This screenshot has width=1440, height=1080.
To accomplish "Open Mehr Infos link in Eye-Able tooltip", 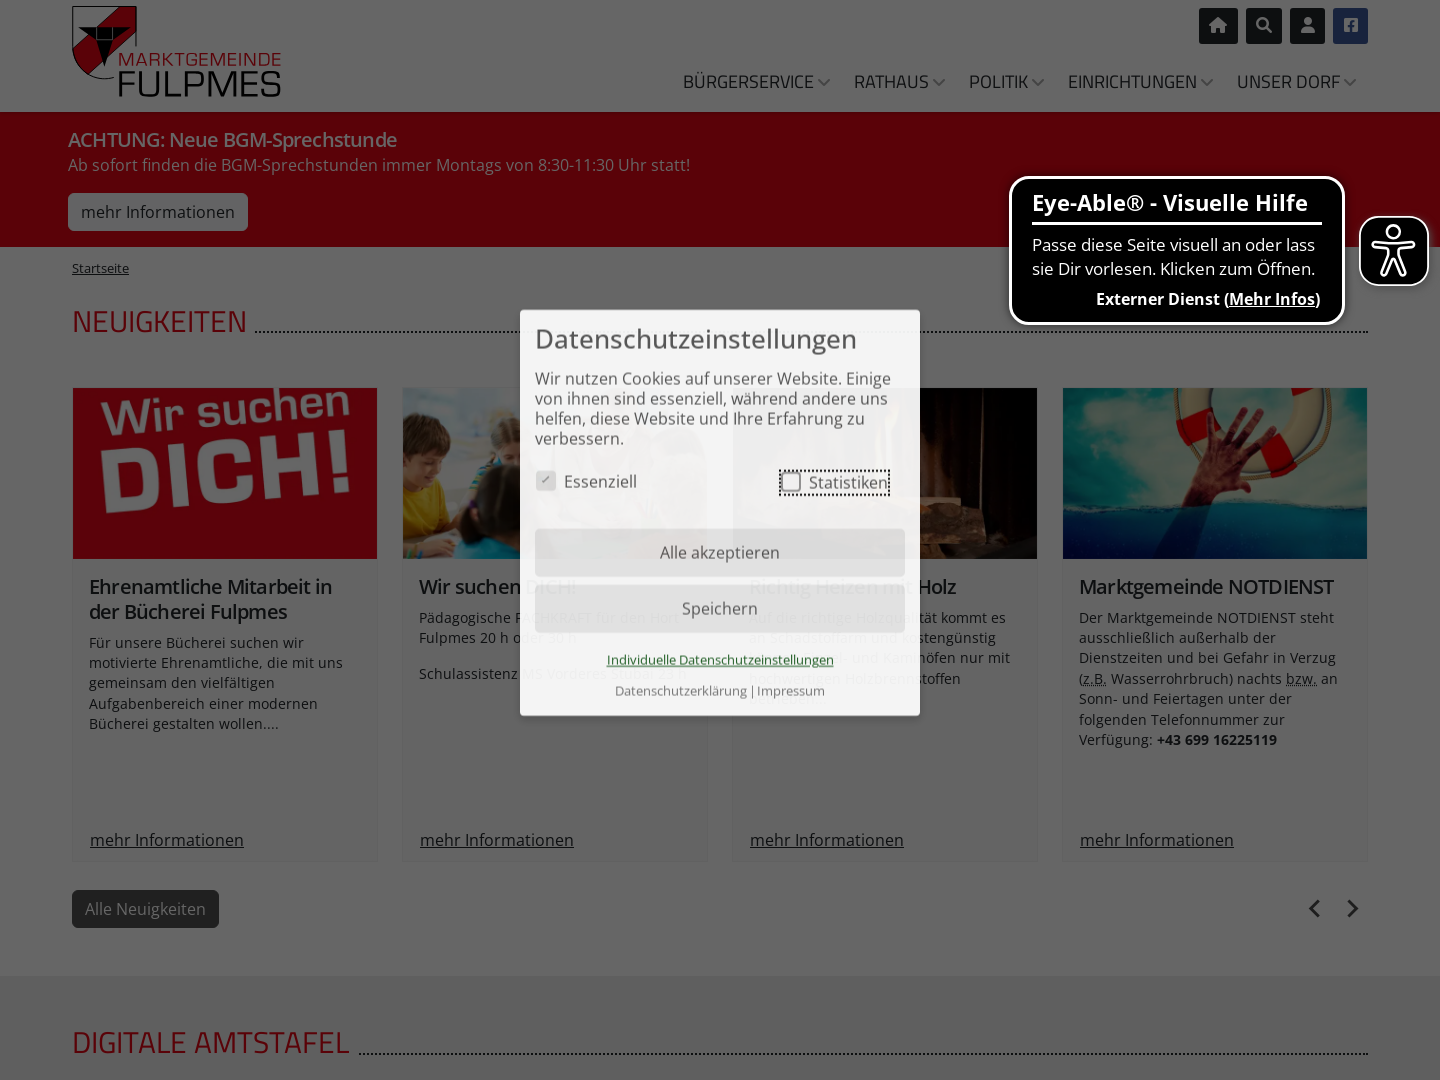I will 1272,299.
